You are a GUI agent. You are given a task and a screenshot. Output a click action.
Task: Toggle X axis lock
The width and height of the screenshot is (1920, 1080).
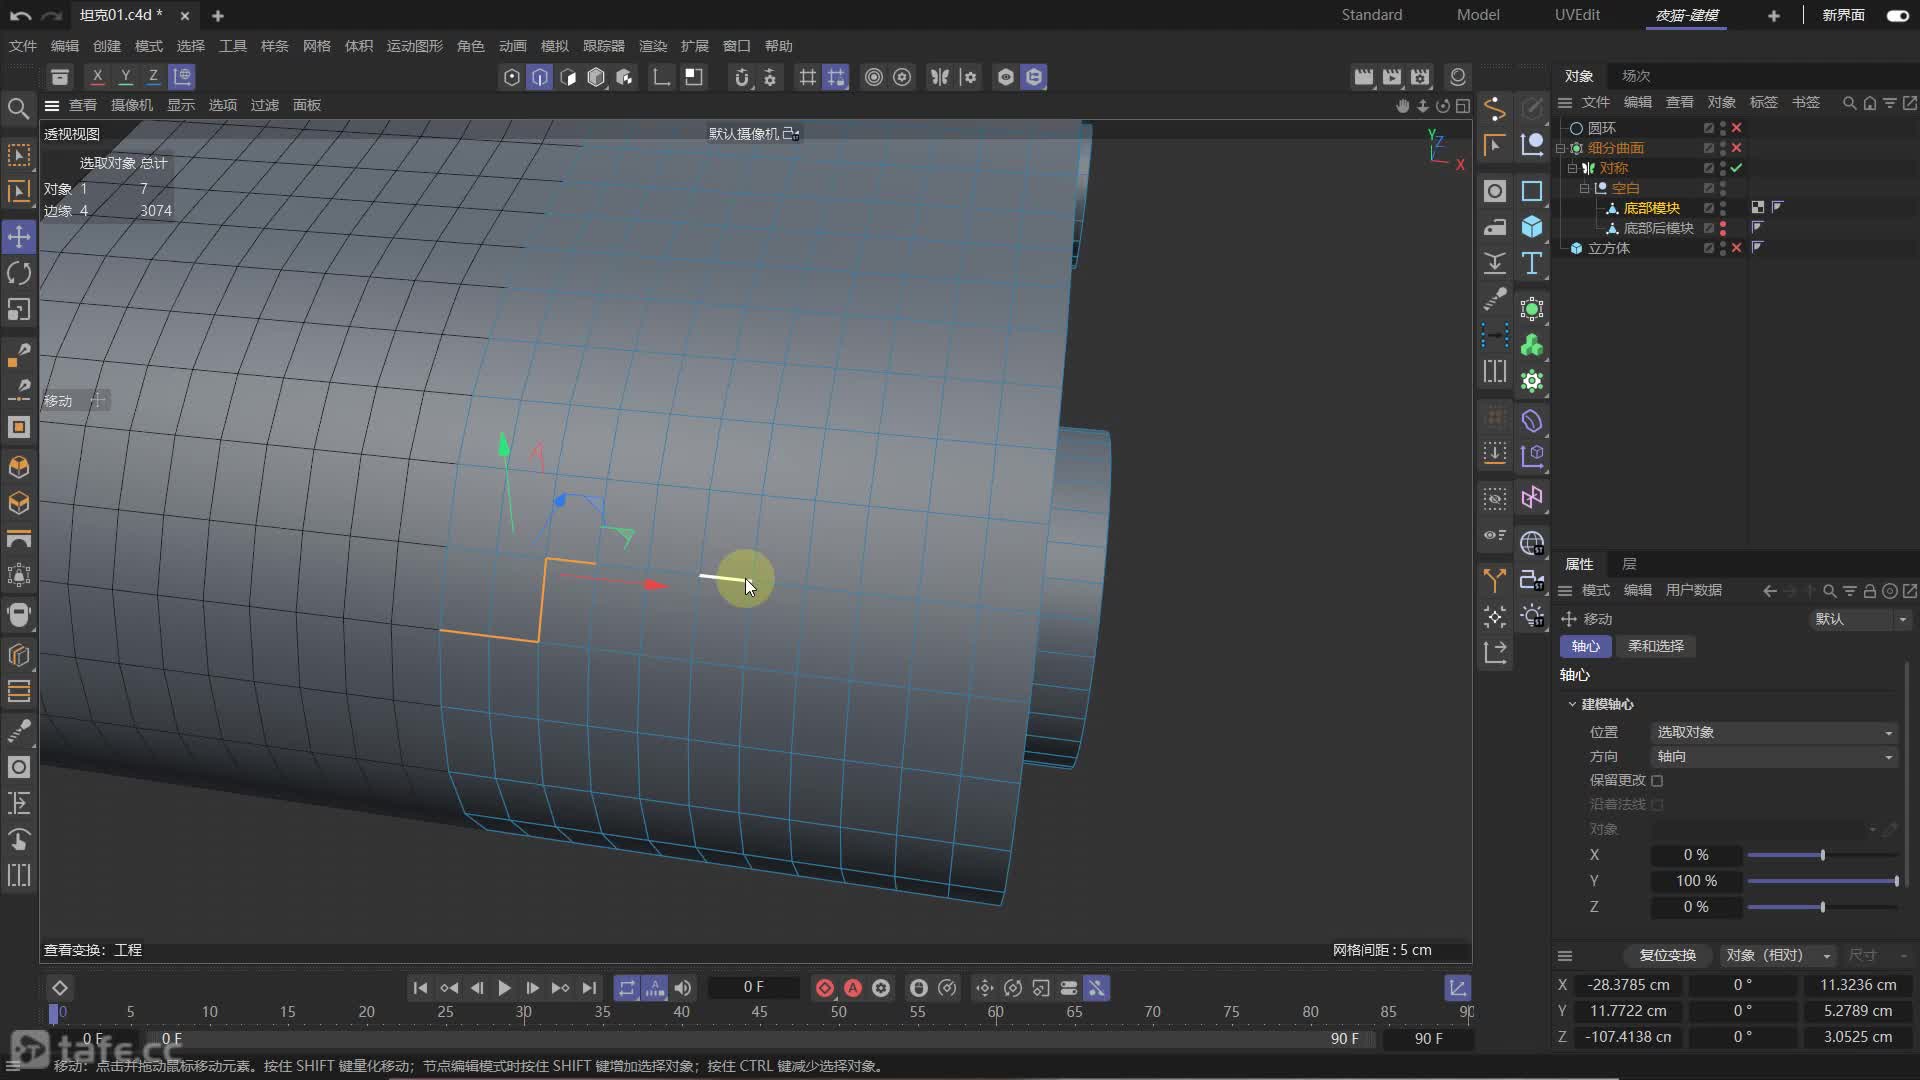pos(97,76)
